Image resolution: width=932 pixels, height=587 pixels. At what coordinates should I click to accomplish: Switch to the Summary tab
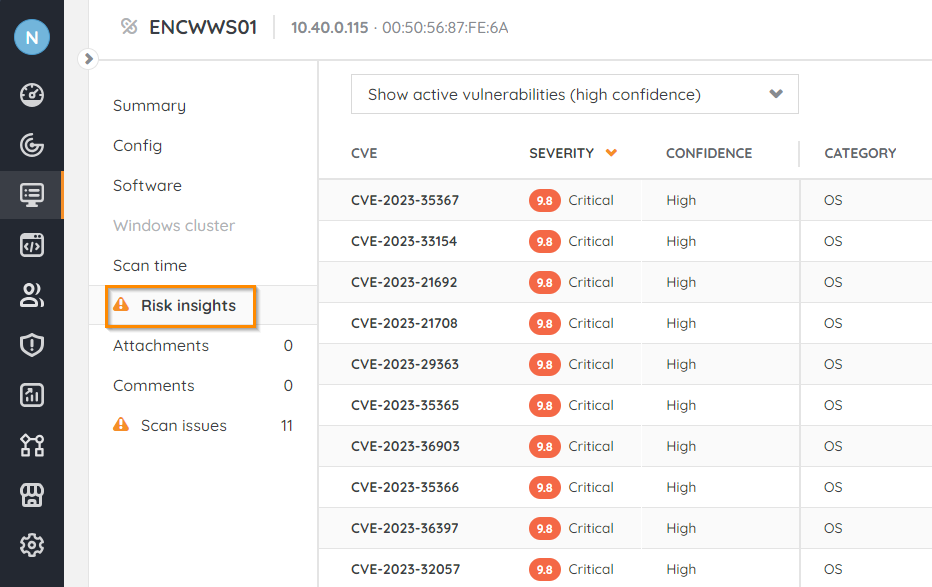tap(149, 106)
